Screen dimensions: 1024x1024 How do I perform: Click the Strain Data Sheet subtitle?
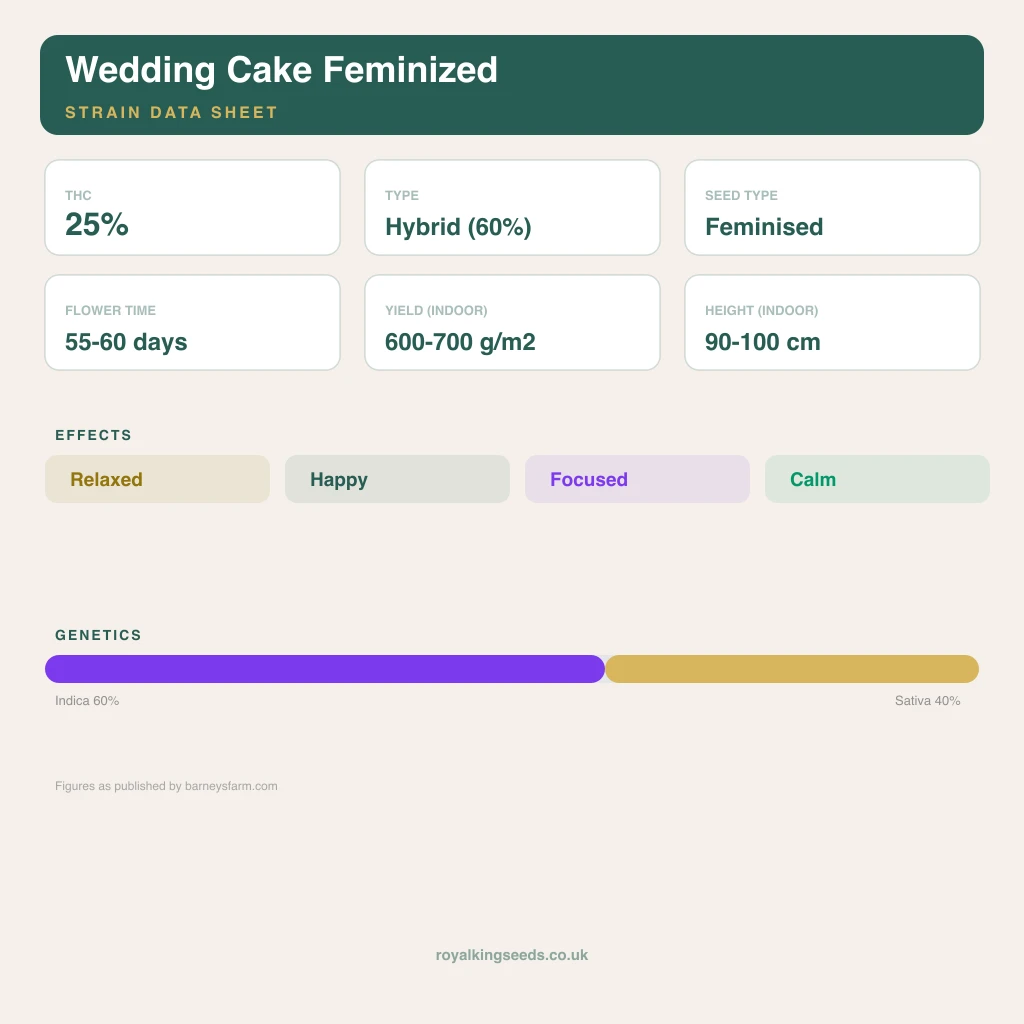pyautogui.click(x=171, y=112)
